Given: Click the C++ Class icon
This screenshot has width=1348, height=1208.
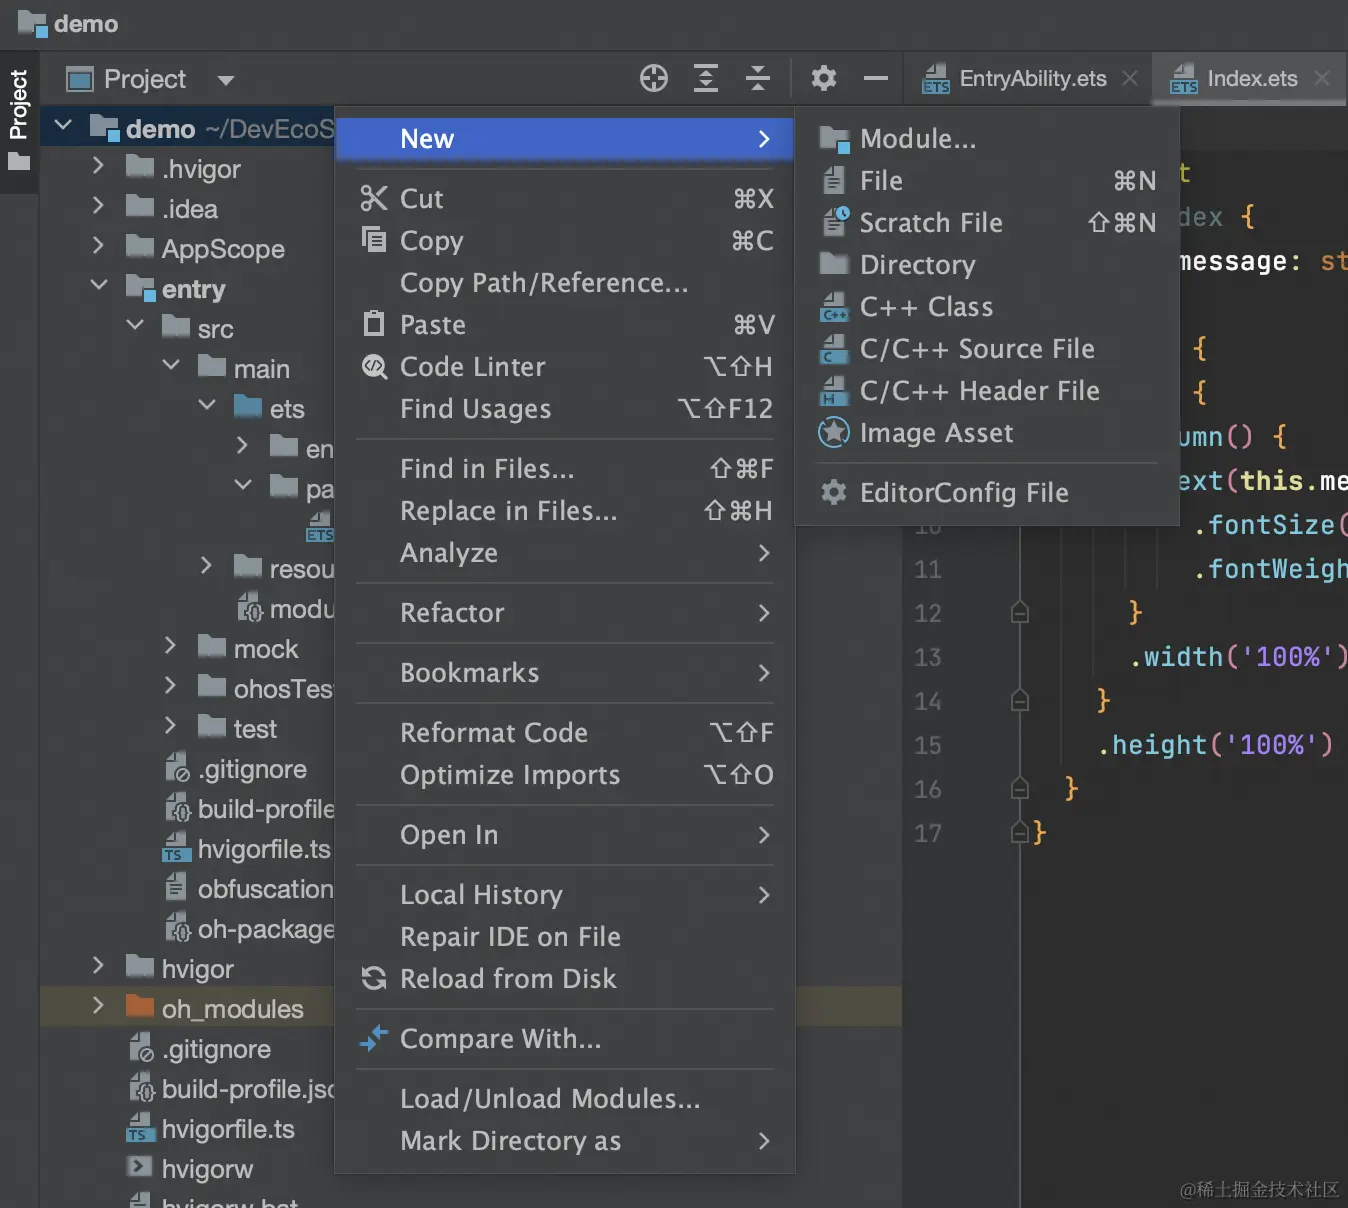Looking at the screenshot, I should click(834, 306).
